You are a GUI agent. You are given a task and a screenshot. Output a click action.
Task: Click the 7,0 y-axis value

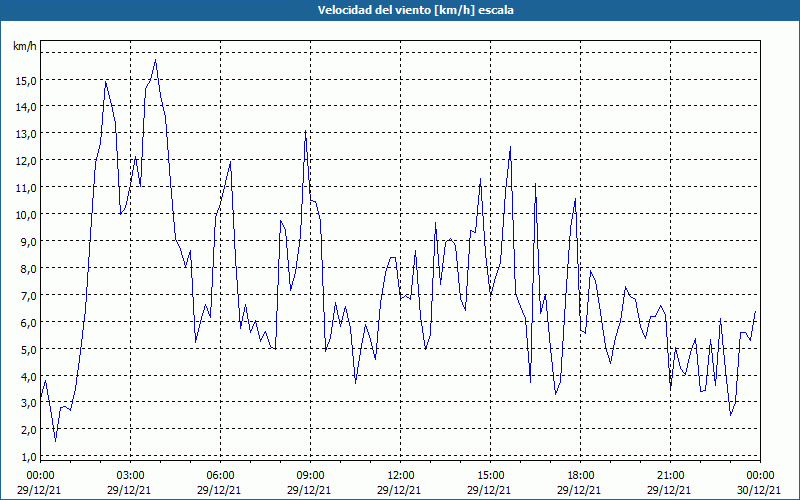(x=28, y=296)
